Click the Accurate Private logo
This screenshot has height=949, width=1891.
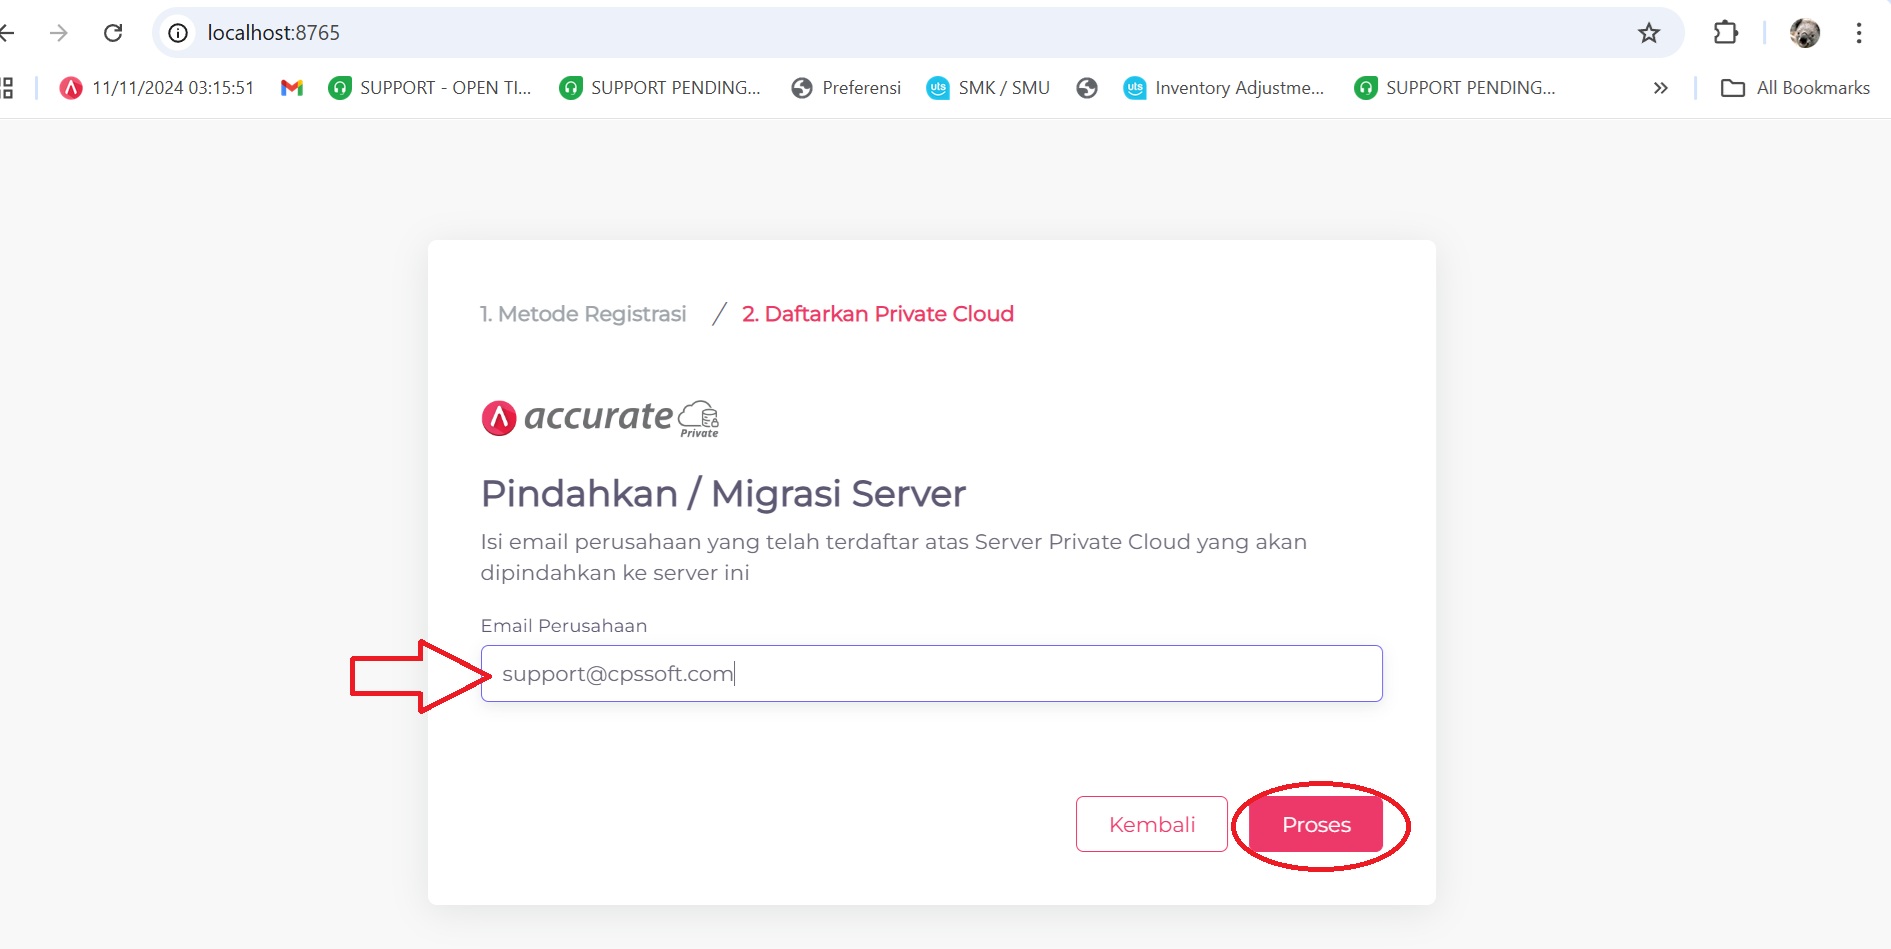tap(600, 418)
